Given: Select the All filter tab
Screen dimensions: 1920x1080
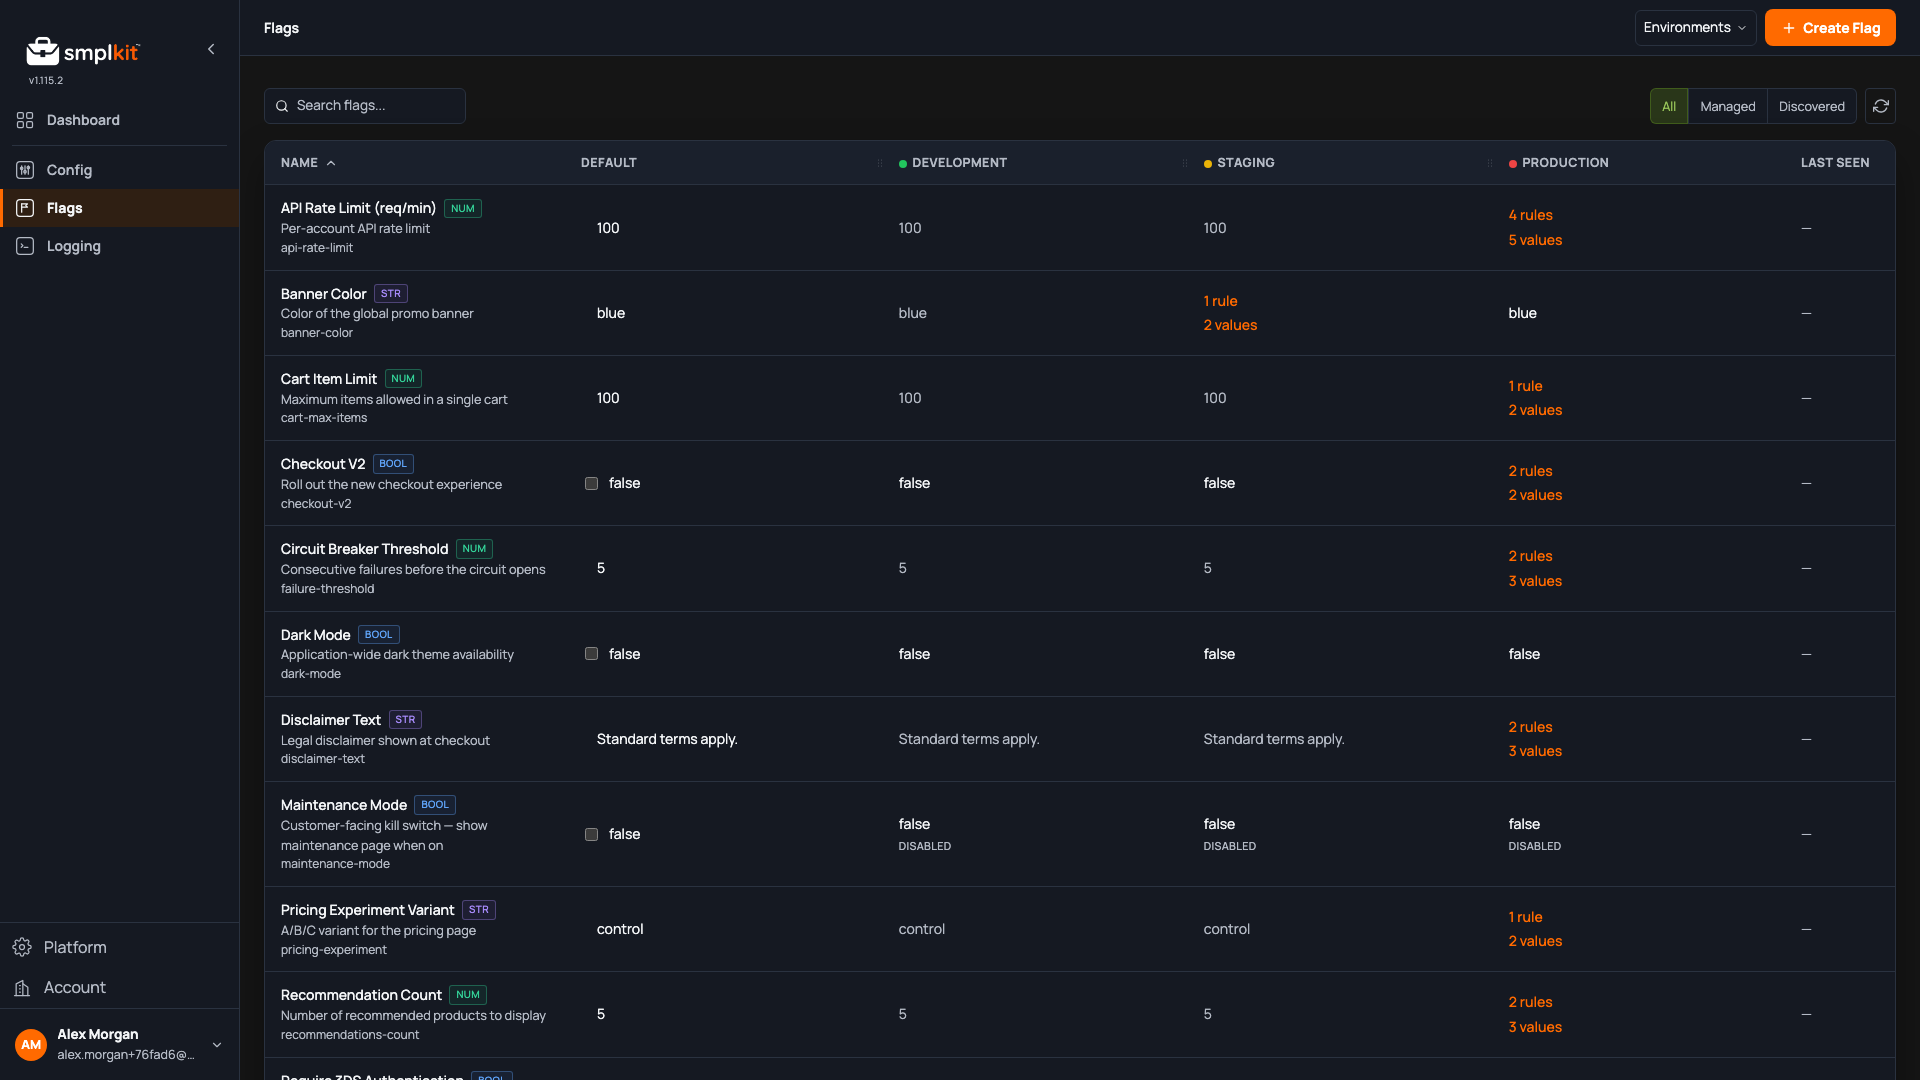Looking at the screenshot, I should [1669, 106].
